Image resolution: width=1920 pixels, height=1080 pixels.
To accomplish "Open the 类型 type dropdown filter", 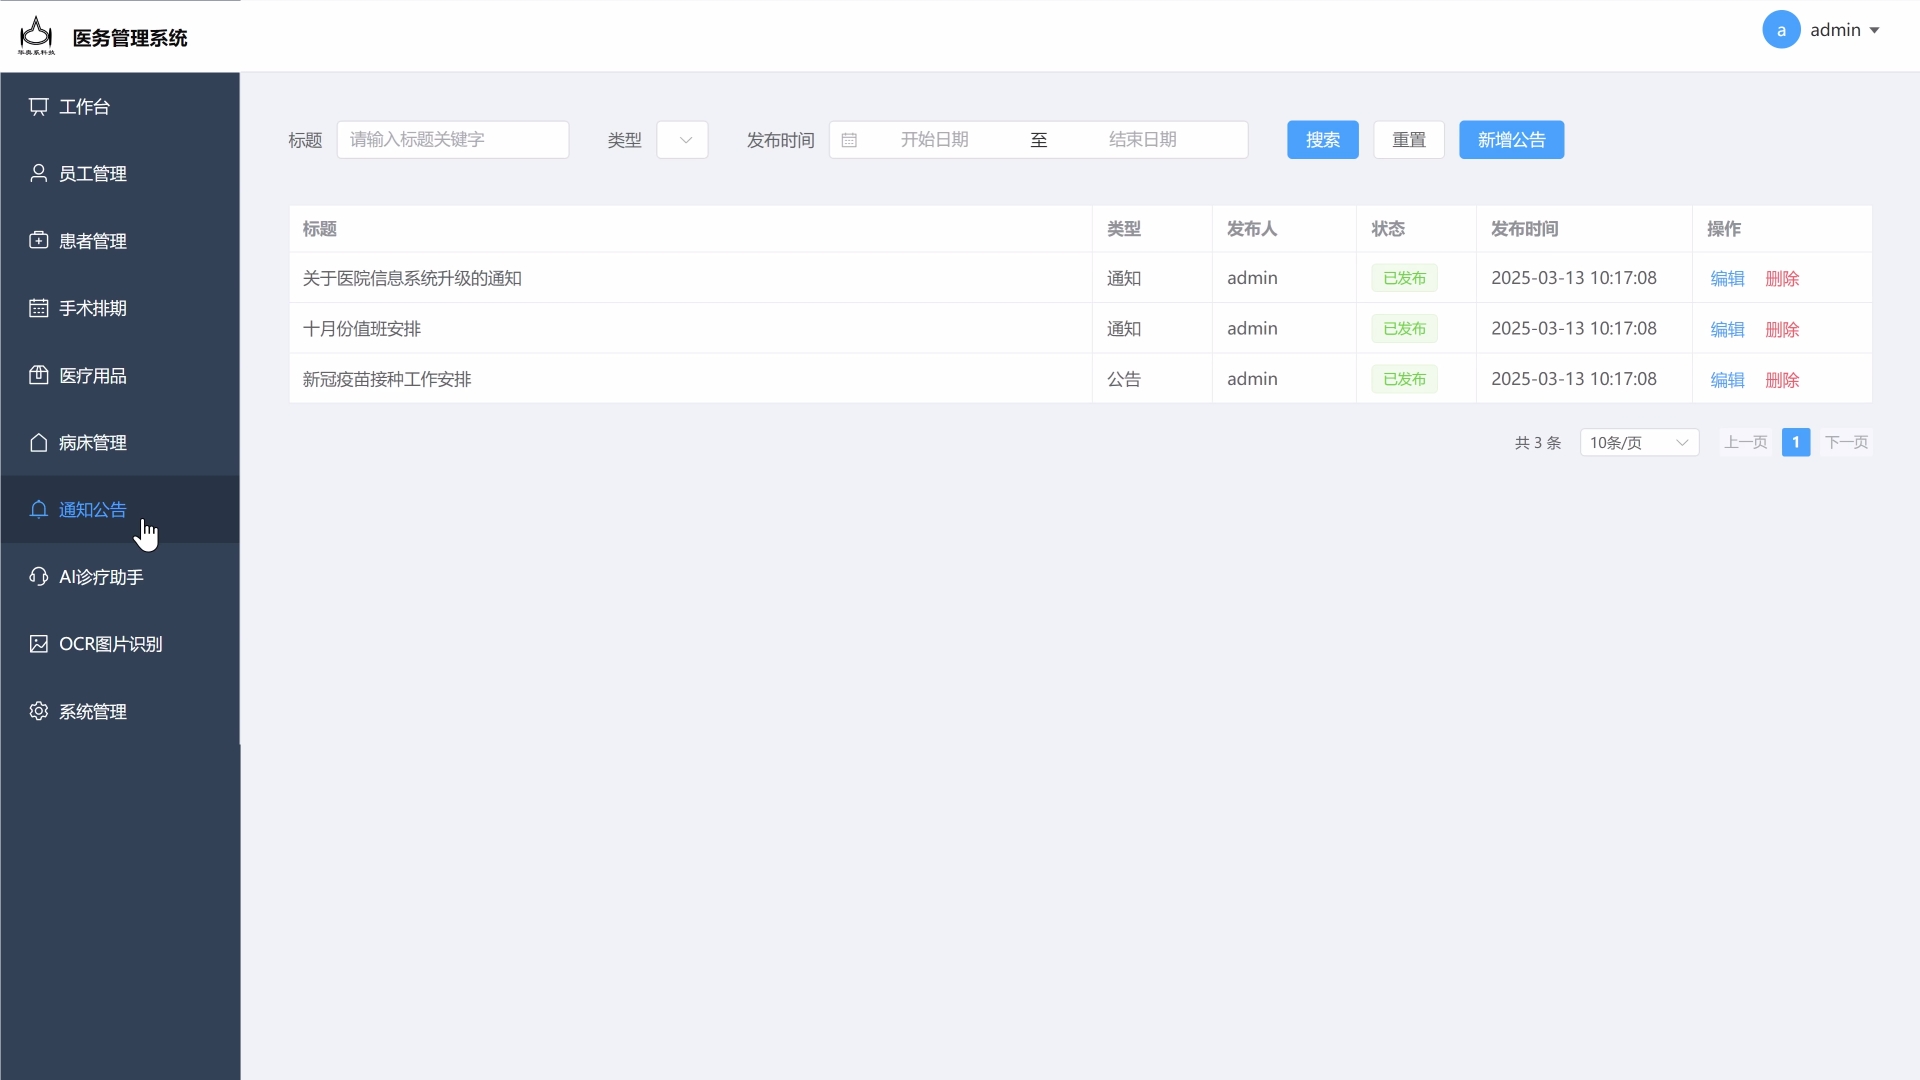I will 682,140.
